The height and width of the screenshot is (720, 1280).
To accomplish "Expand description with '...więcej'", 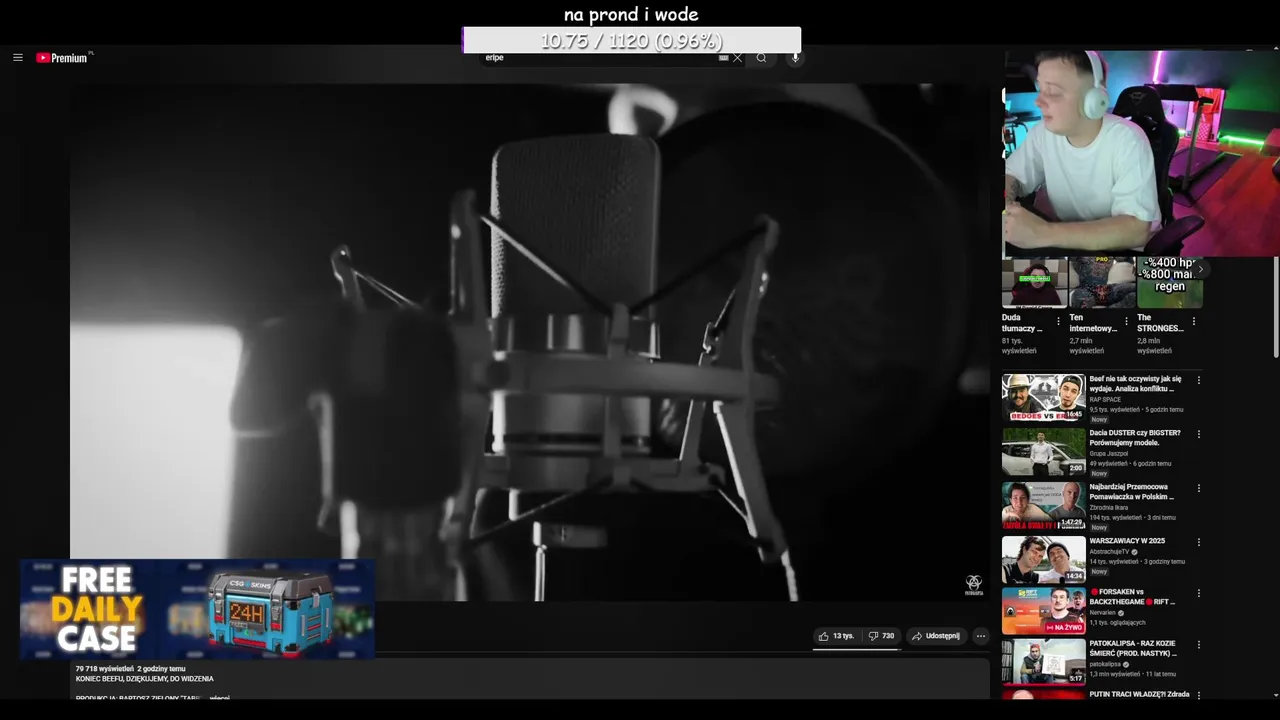I will coord(219,697).
